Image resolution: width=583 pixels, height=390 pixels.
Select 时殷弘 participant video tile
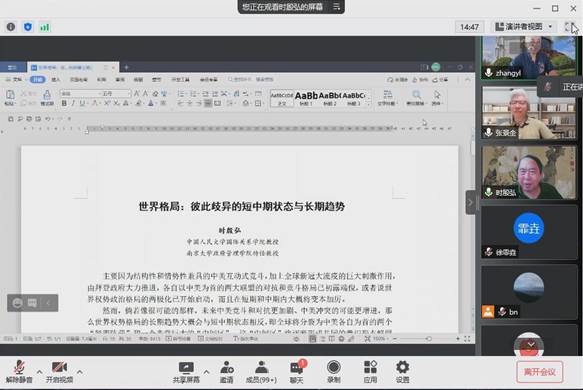(529, 173)
